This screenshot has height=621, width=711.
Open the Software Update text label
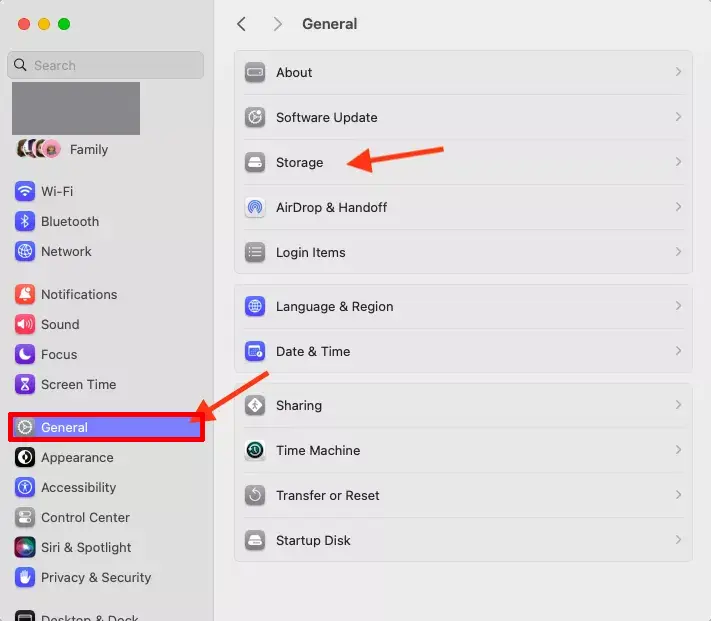(326, 117)
